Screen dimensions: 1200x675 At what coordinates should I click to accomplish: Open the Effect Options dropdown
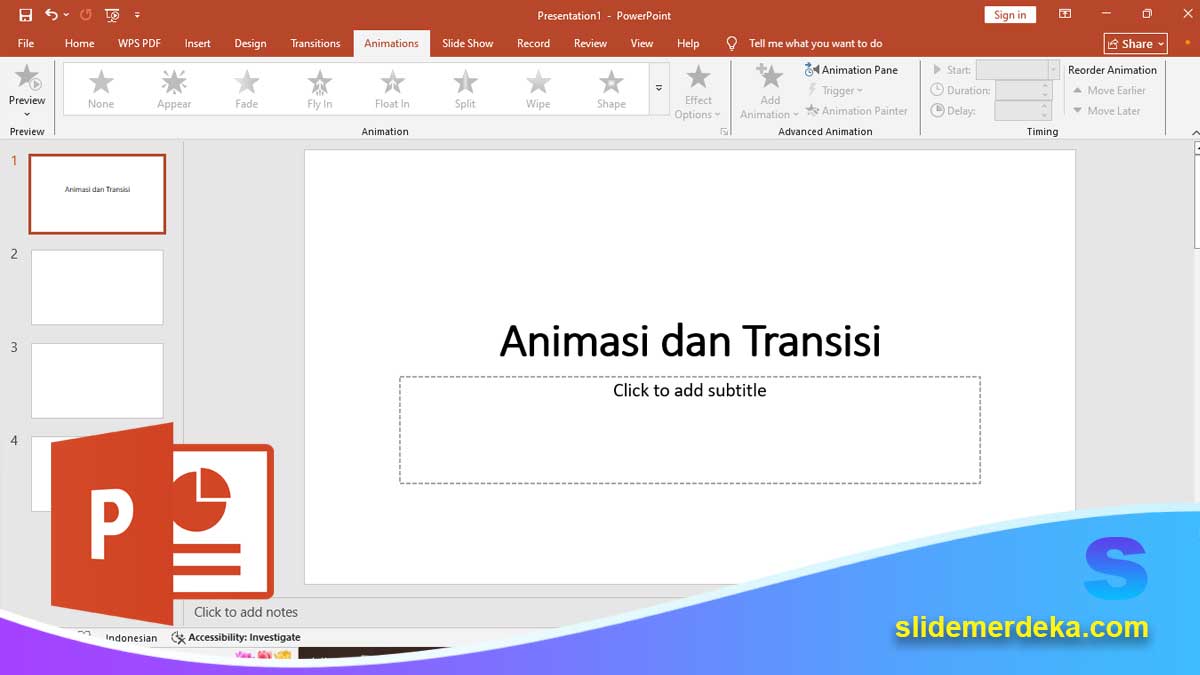698,92
